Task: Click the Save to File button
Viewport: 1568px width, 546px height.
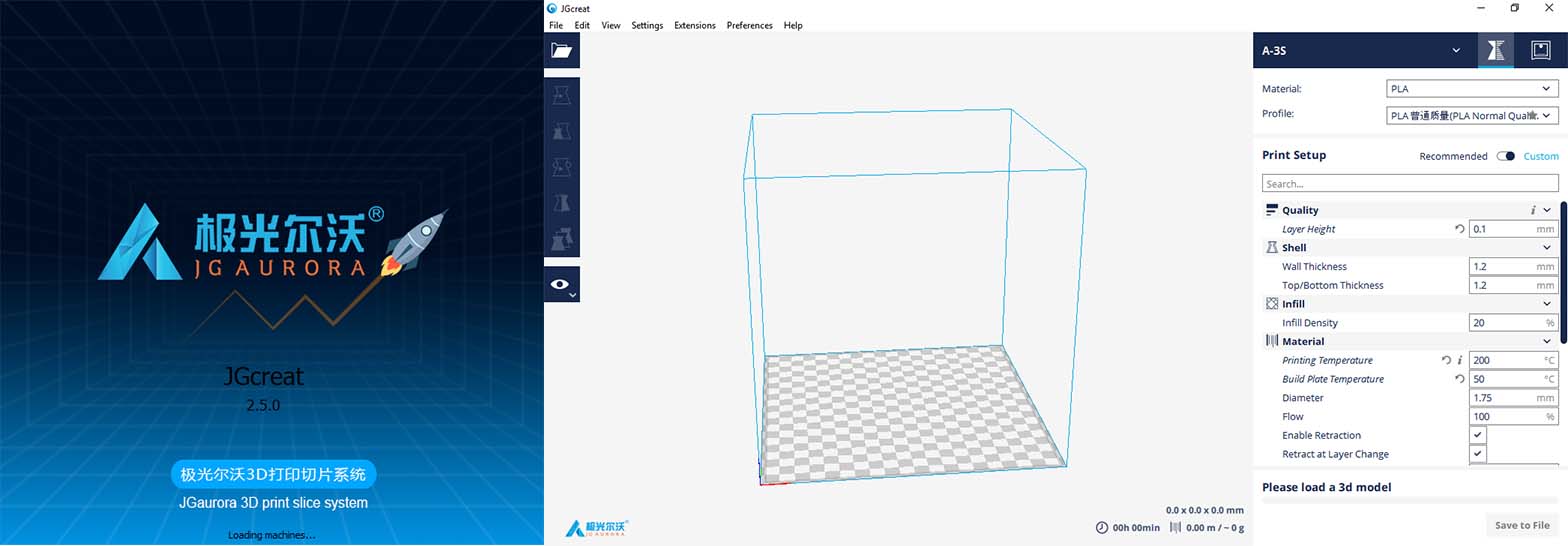Action: tap(1522, 525)
